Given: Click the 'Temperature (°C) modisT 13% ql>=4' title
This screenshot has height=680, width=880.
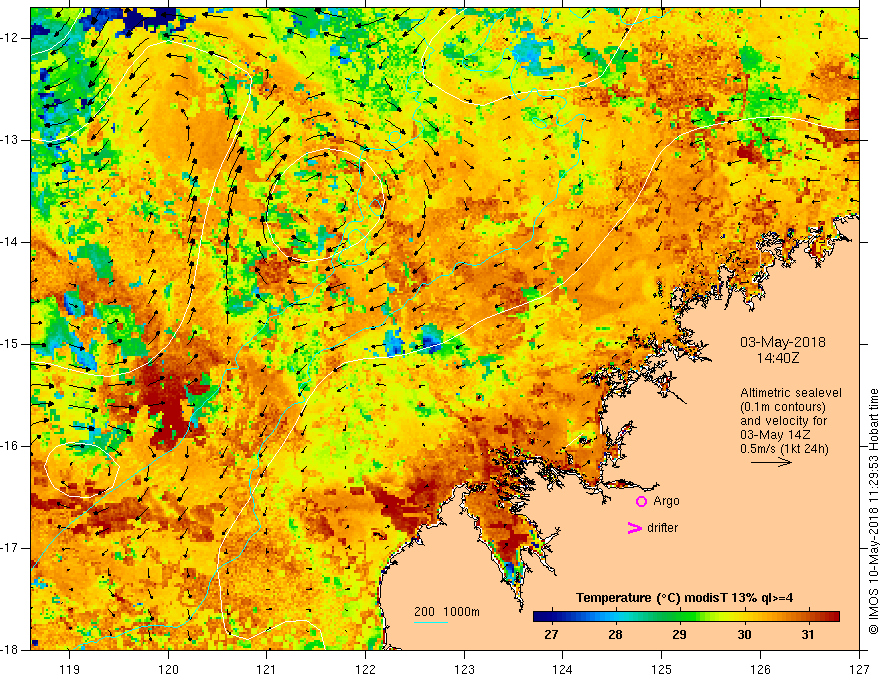Looking at the screenshot, I should click(684, 598).
